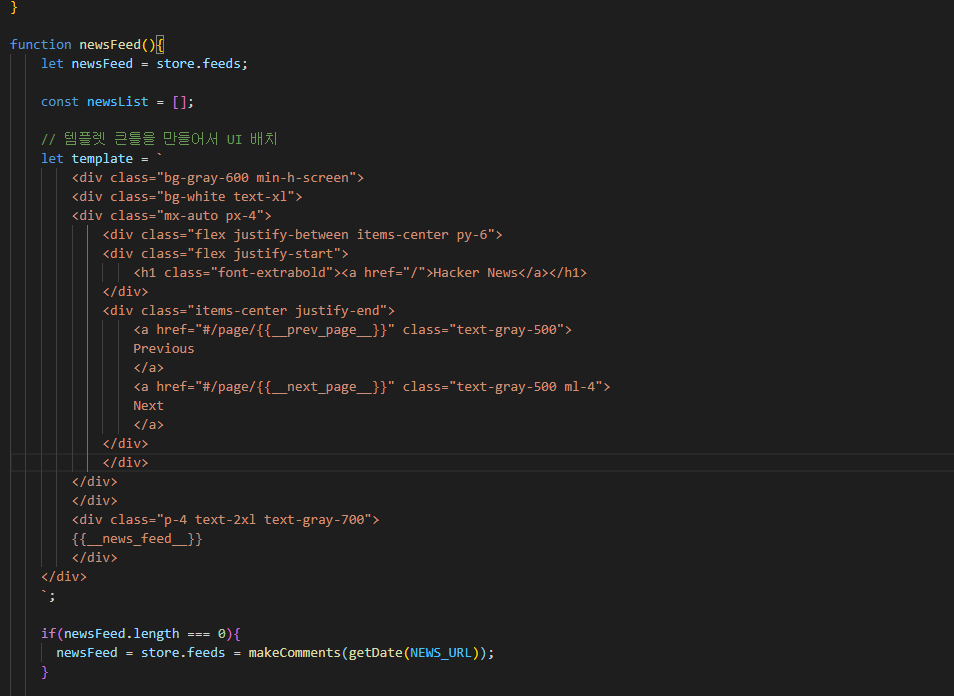Screen dimensions: 954x696
Task: Click the "</a>" tag below Previous
Action: tap(148, 367)
